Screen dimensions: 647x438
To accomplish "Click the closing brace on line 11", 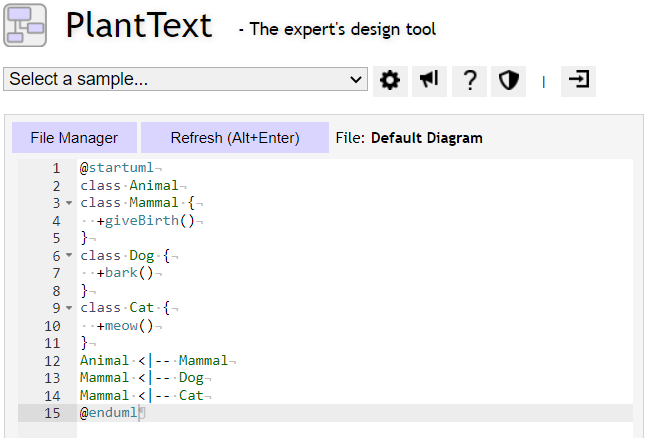I will click(84, 343).
